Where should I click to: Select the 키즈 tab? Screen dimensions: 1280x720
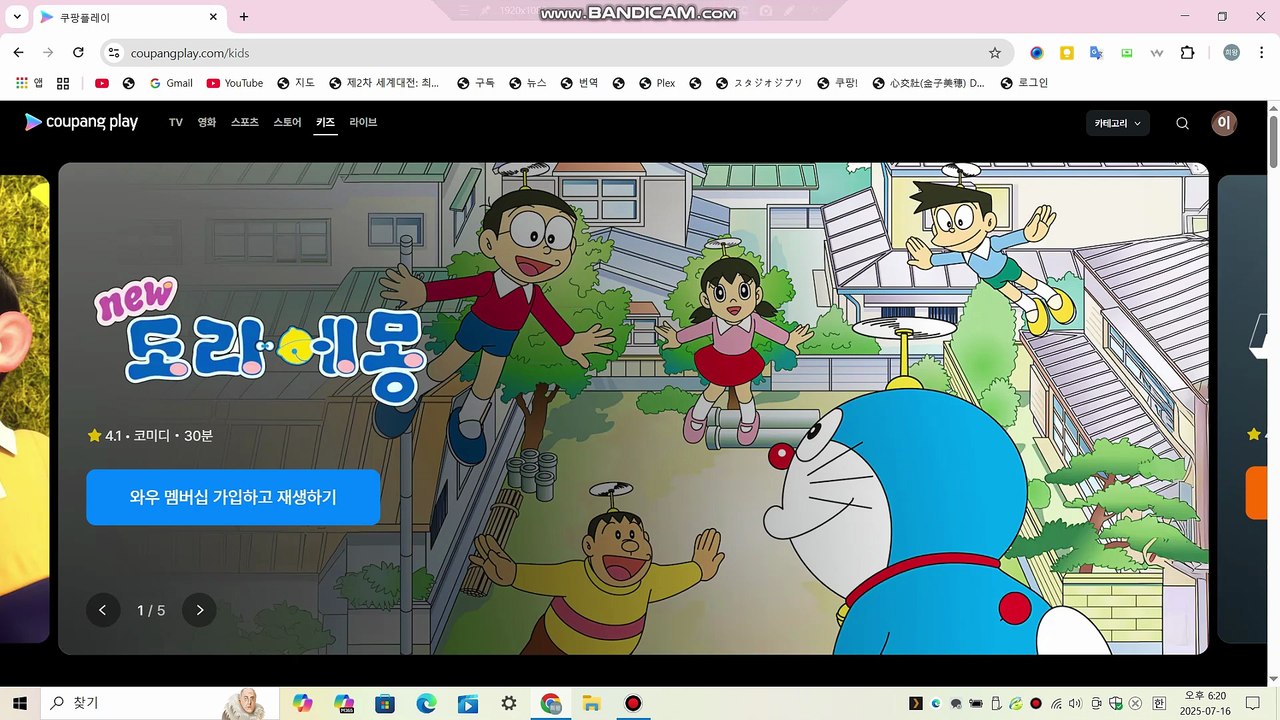[x=325, y=122]
